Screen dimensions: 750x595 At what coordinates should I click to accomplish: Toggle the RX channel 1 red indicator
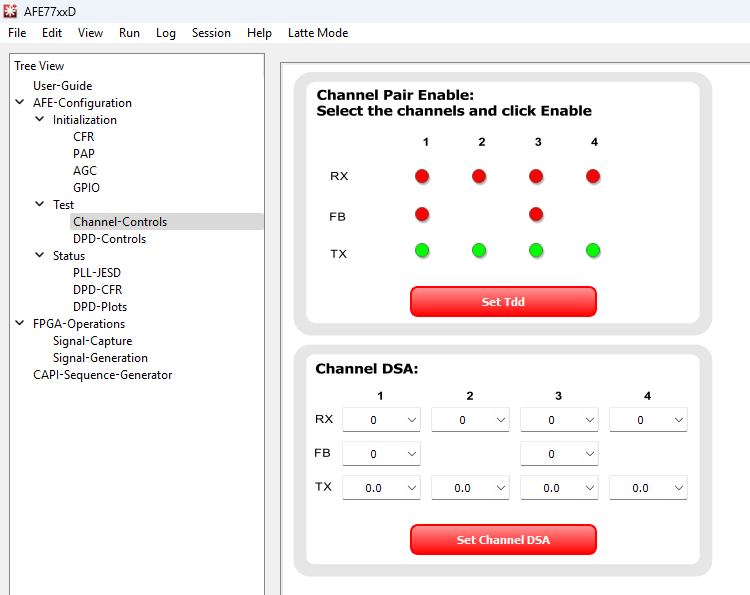click(x=422, y=176)
